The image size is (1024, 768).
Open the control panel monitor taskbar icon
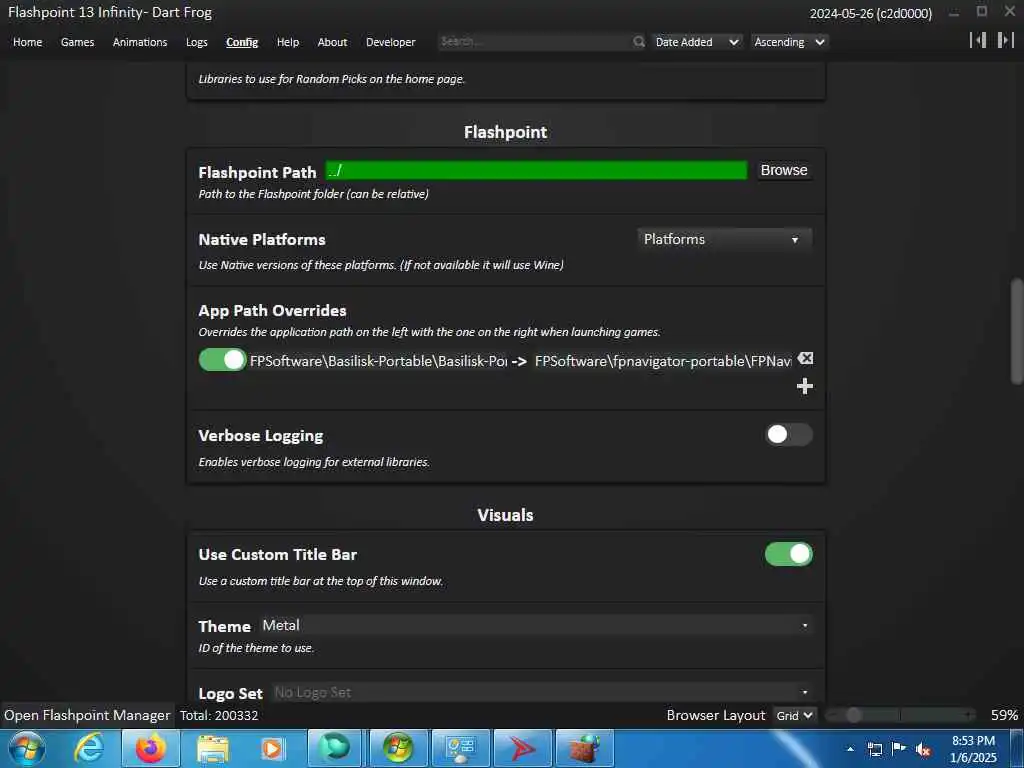[460, 748]
